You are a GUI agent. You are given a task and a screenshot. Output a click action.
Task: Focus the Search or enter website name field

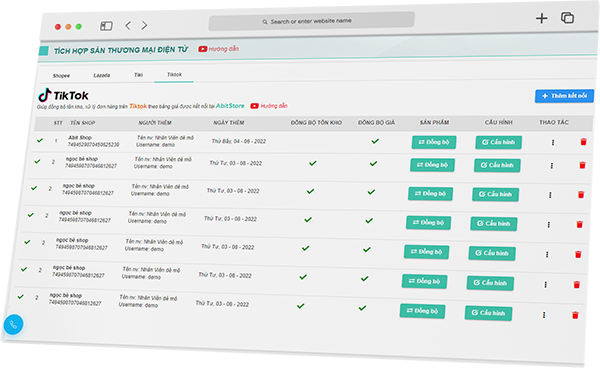coord(311,21)
